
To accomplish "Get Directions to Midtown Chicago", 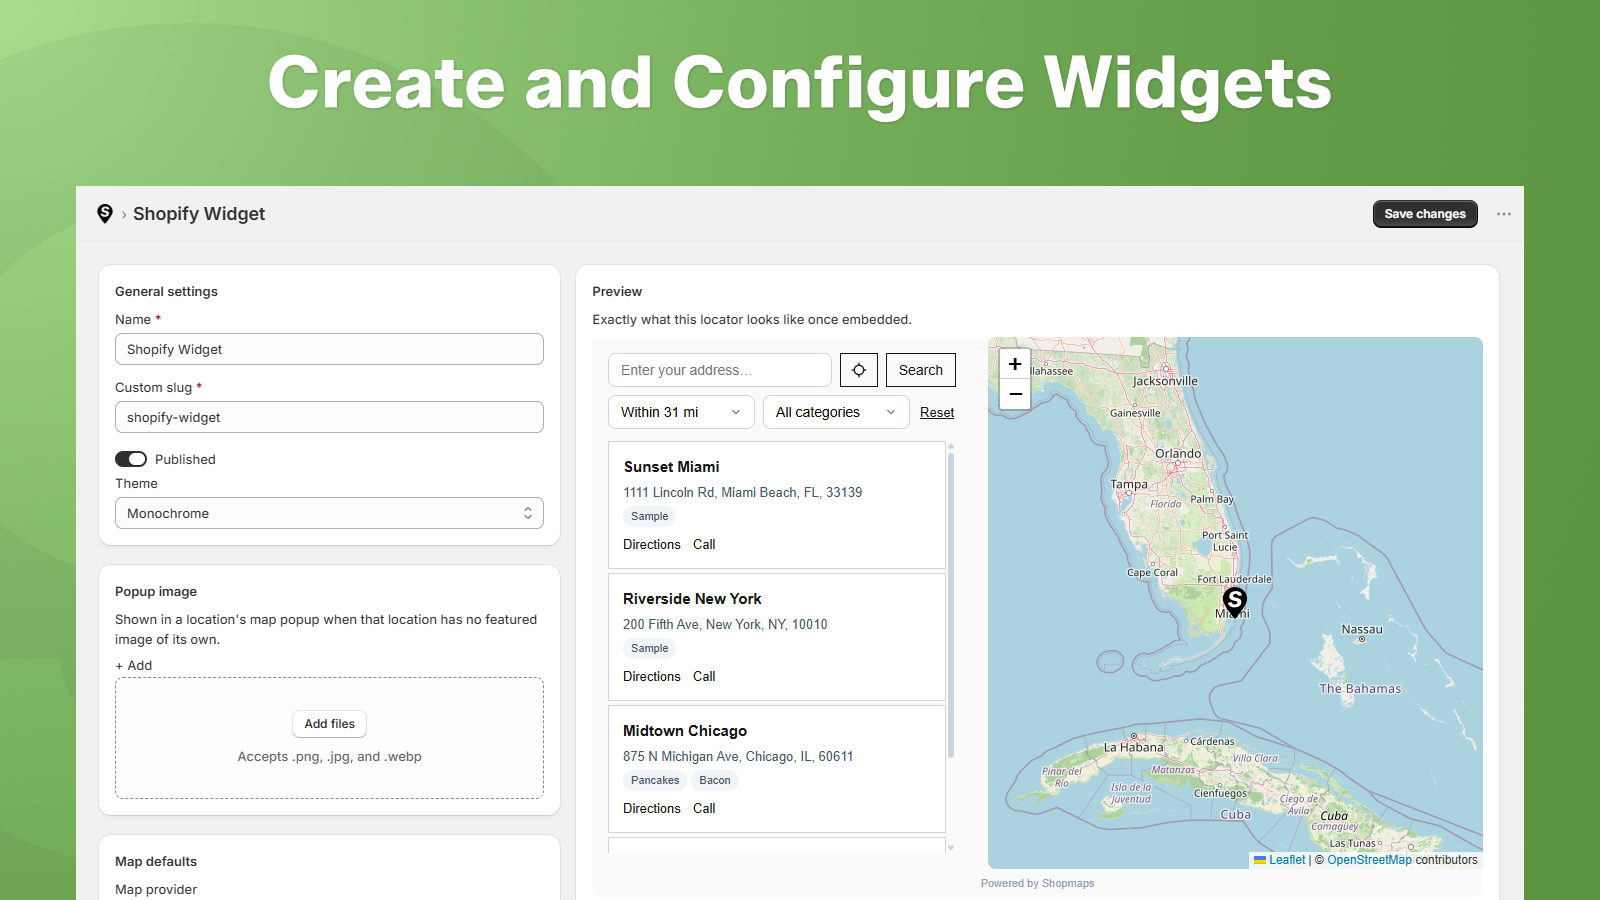I will (x=652, y=808).
